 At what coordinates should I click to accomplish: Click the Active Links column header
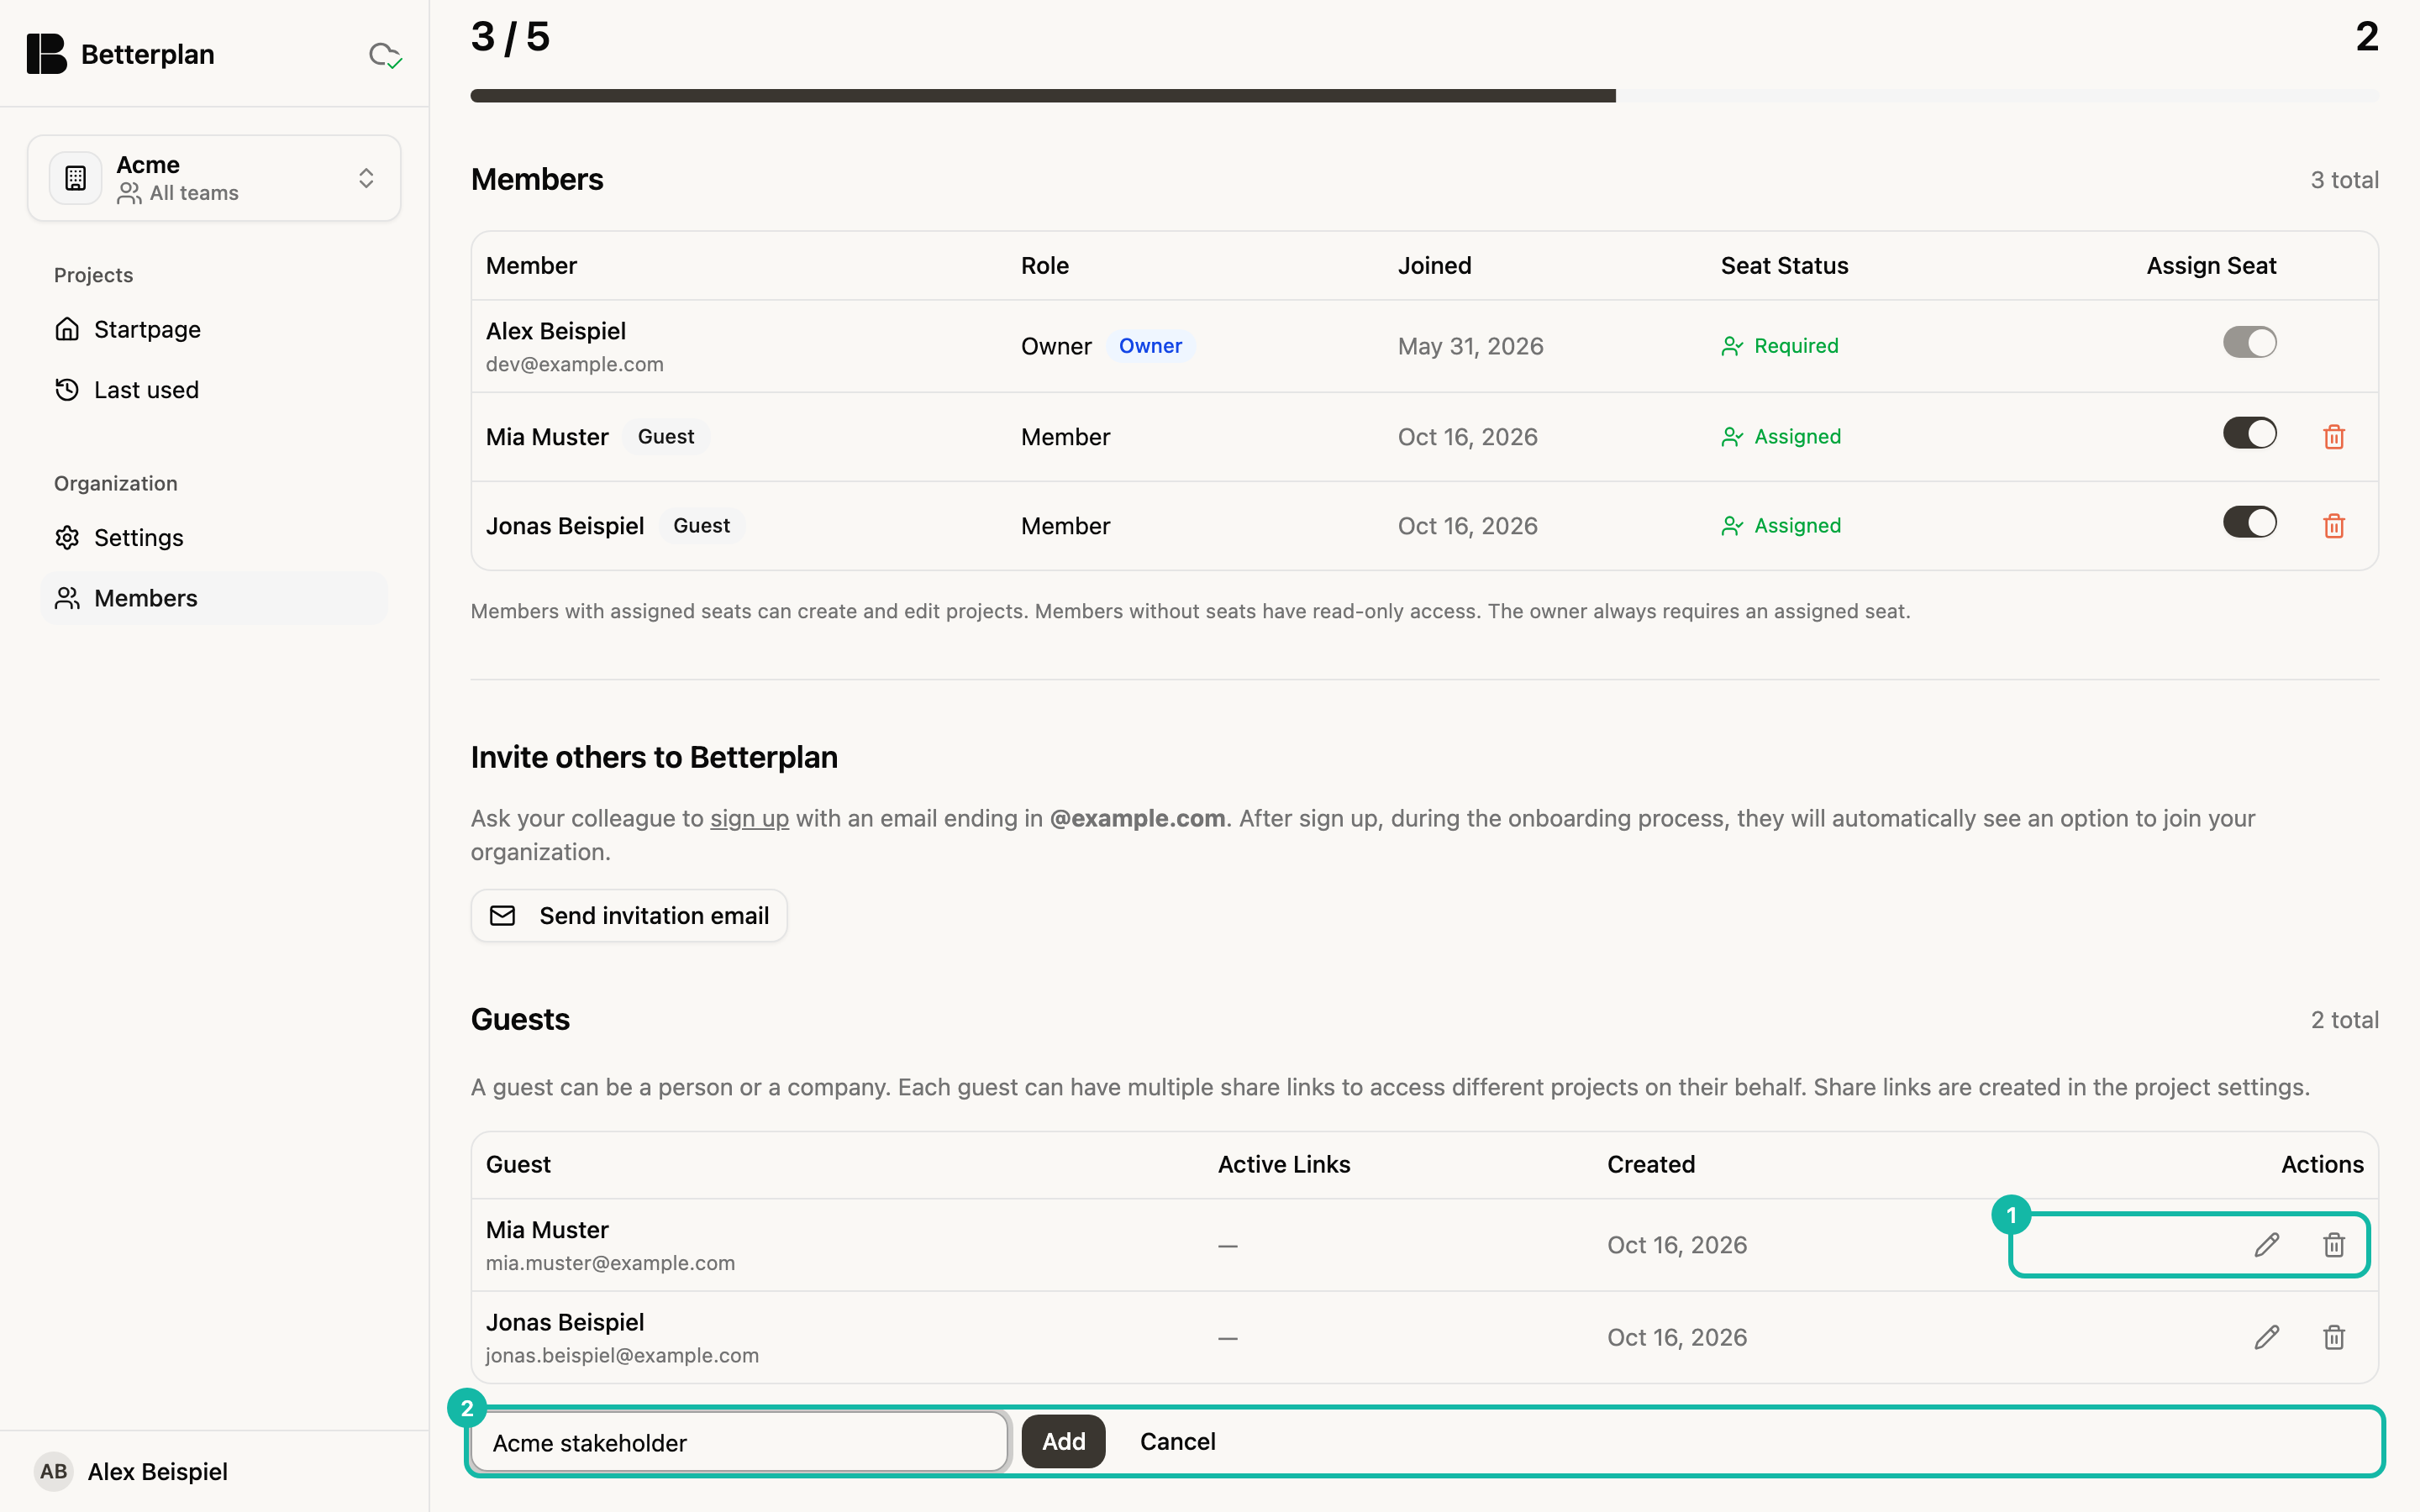point(1284,1164)
